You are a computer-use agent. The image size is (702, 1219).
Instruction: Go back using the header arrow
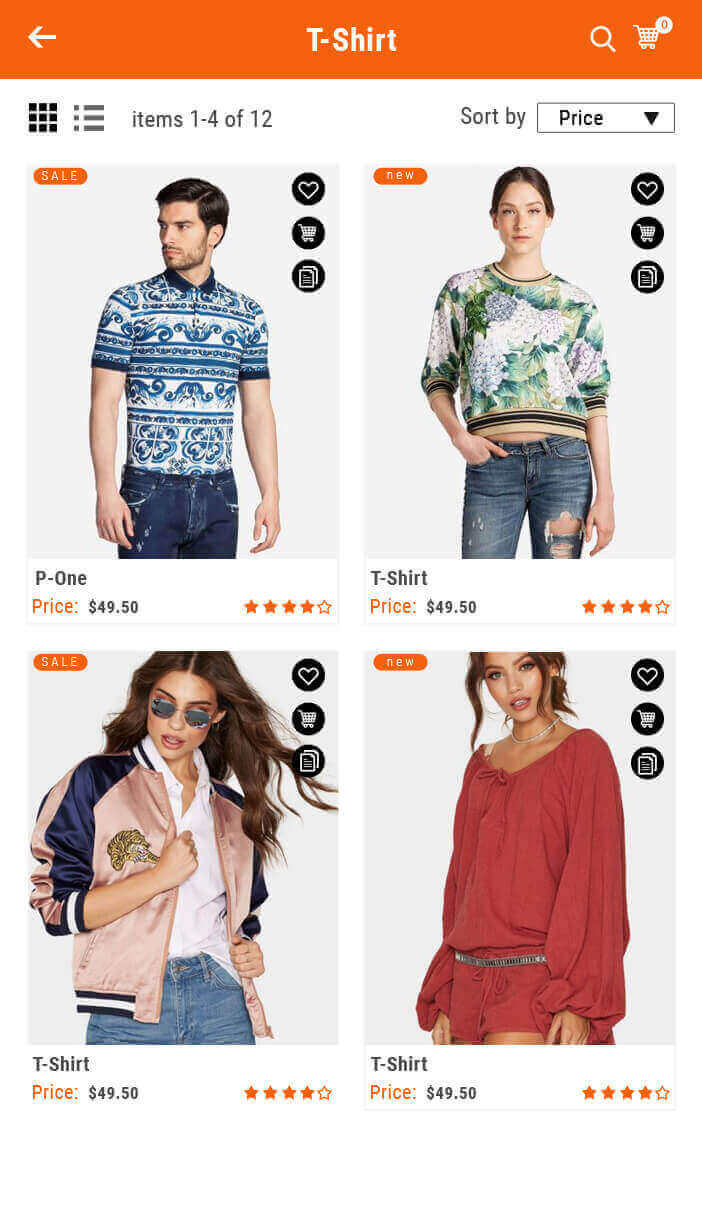point(42,38)
